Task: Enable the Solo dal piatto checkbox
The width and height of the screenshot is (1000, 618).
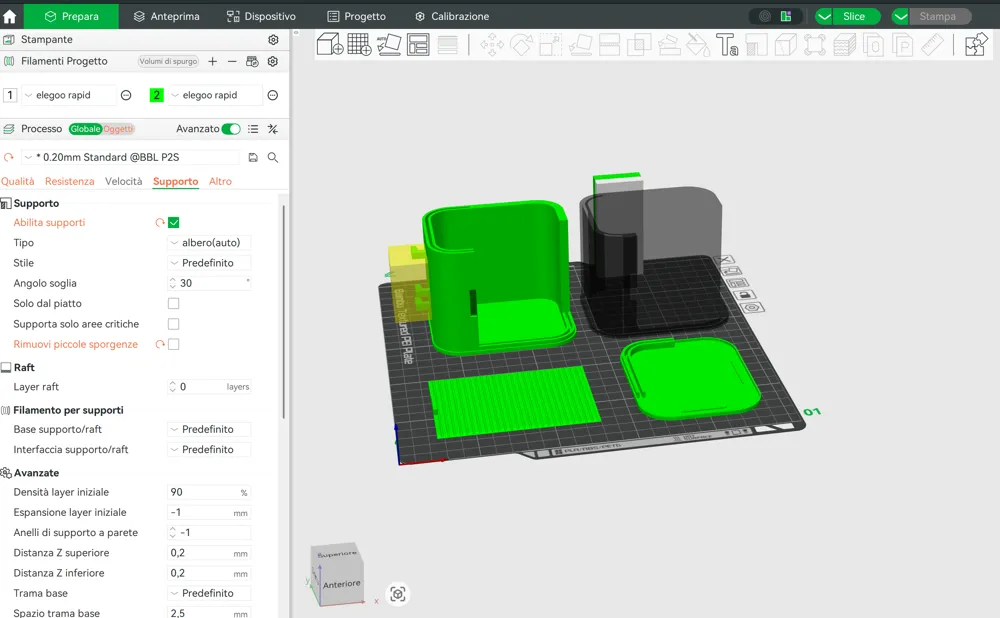Action: coord(173,304)
